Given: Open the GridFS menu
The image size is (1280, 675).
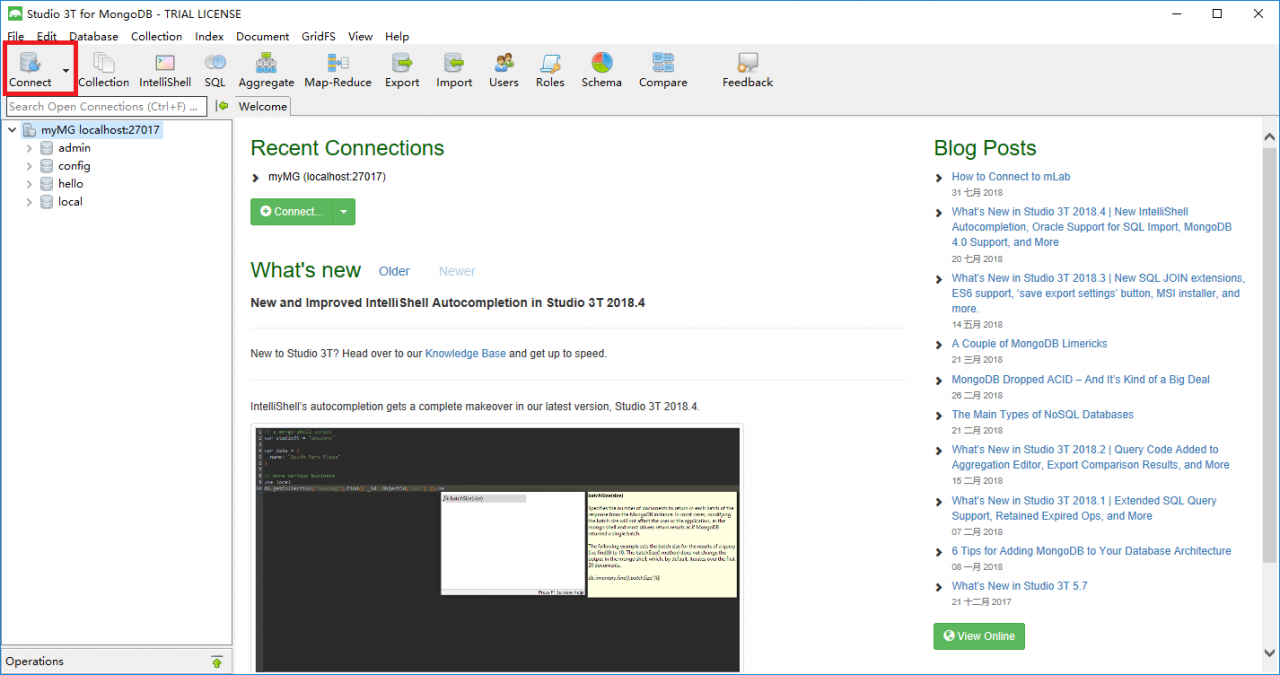Looking at the screenshot, I should point(318,36).
